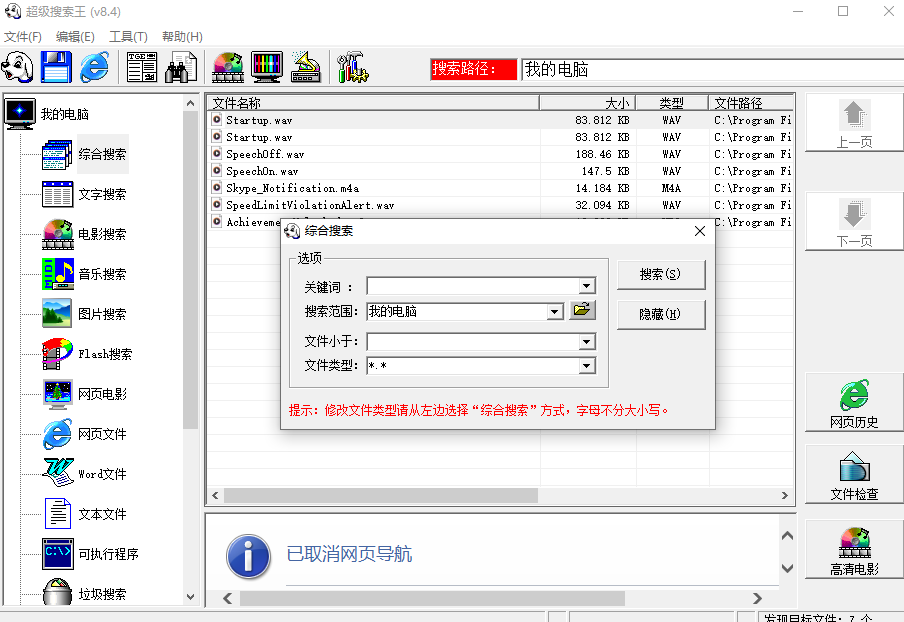Open the 文件(F) menu
This screenshot has width=904, height=622.
click(23, 37)
